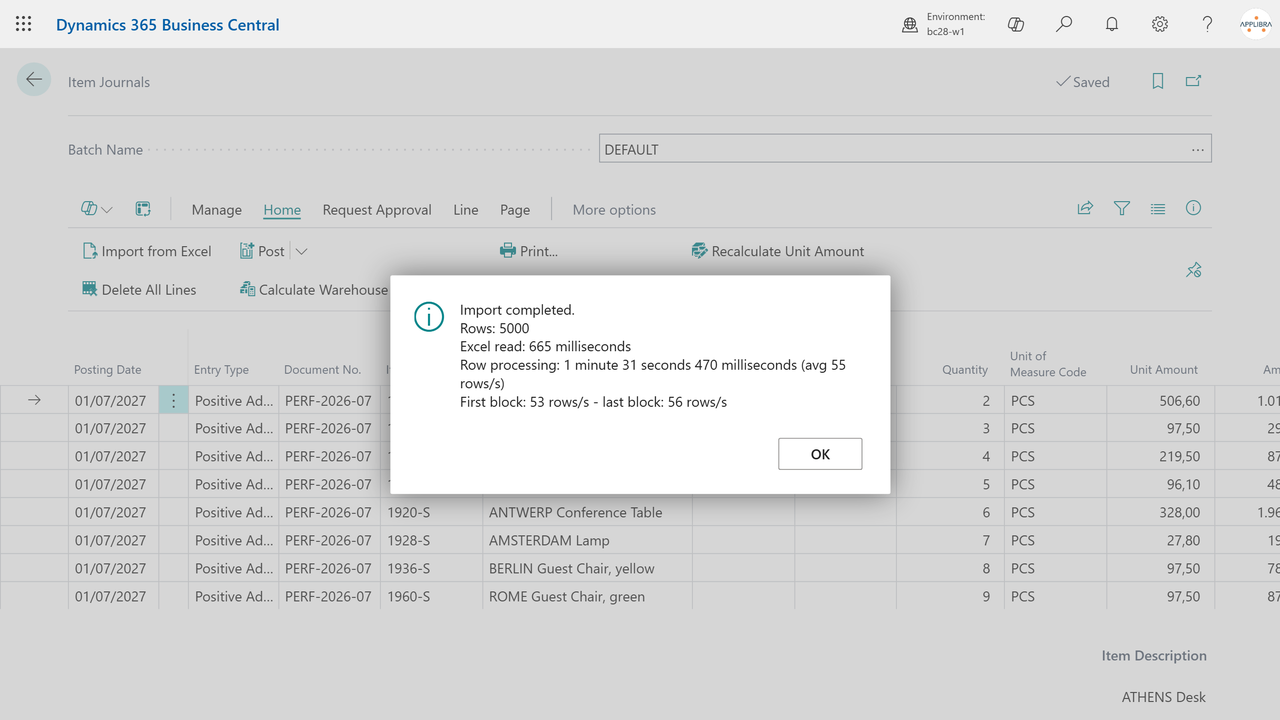The image size is (1280, 720).
Task: Open the Line menu
Action: [x=466, y=210]
